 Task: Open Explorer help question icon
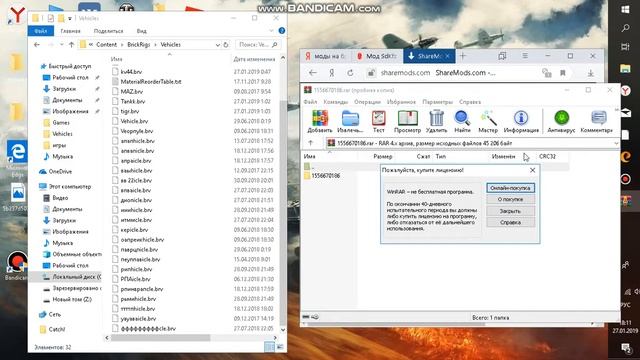[282, 31]
